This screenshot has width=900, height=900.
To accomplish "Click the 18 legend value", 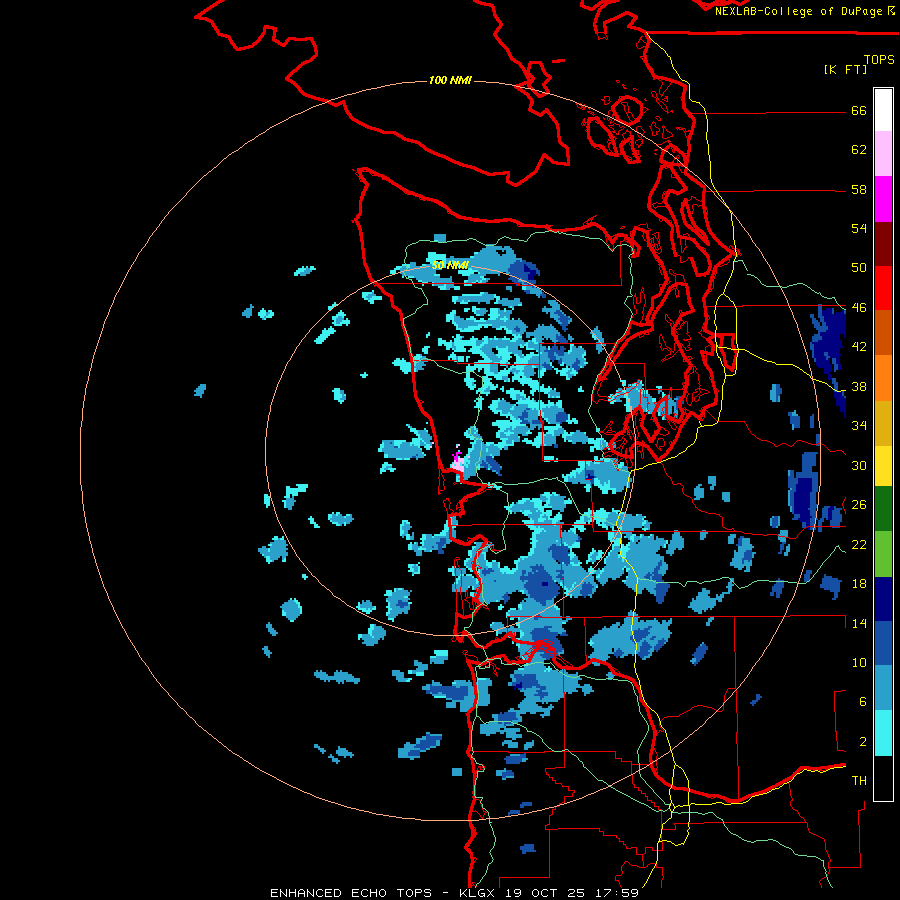I will point(859,584).
